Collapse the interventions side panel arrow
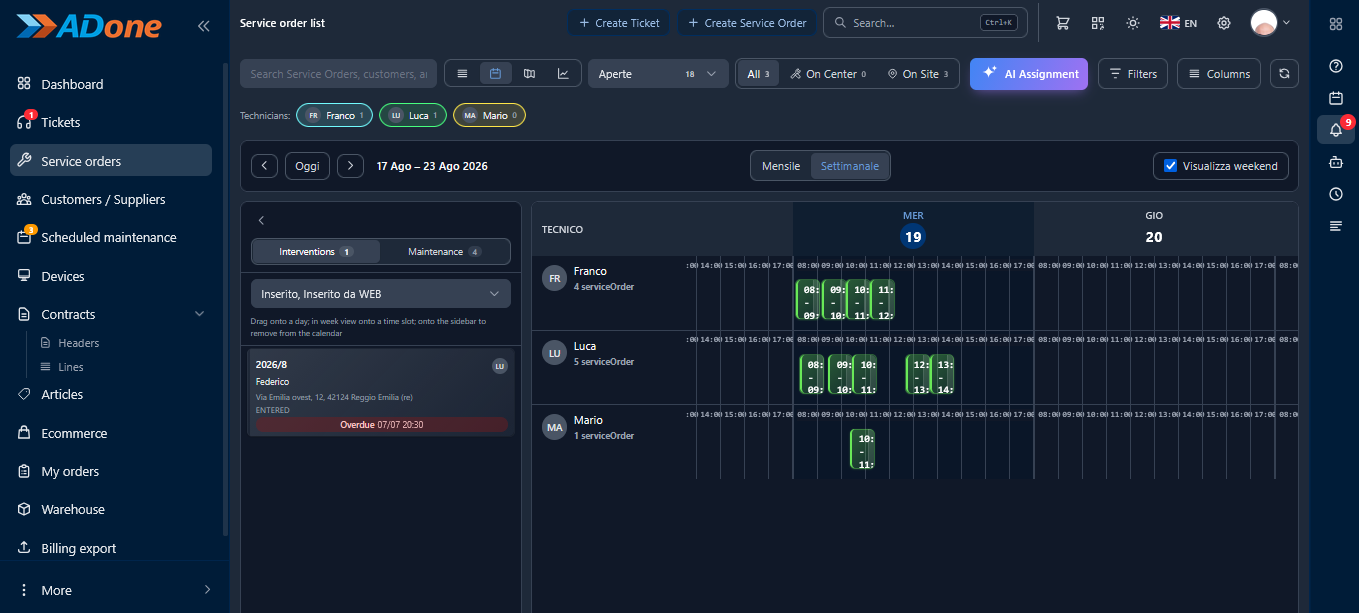Viewport: 1359px width, 613px height. (x=261, y=220)
